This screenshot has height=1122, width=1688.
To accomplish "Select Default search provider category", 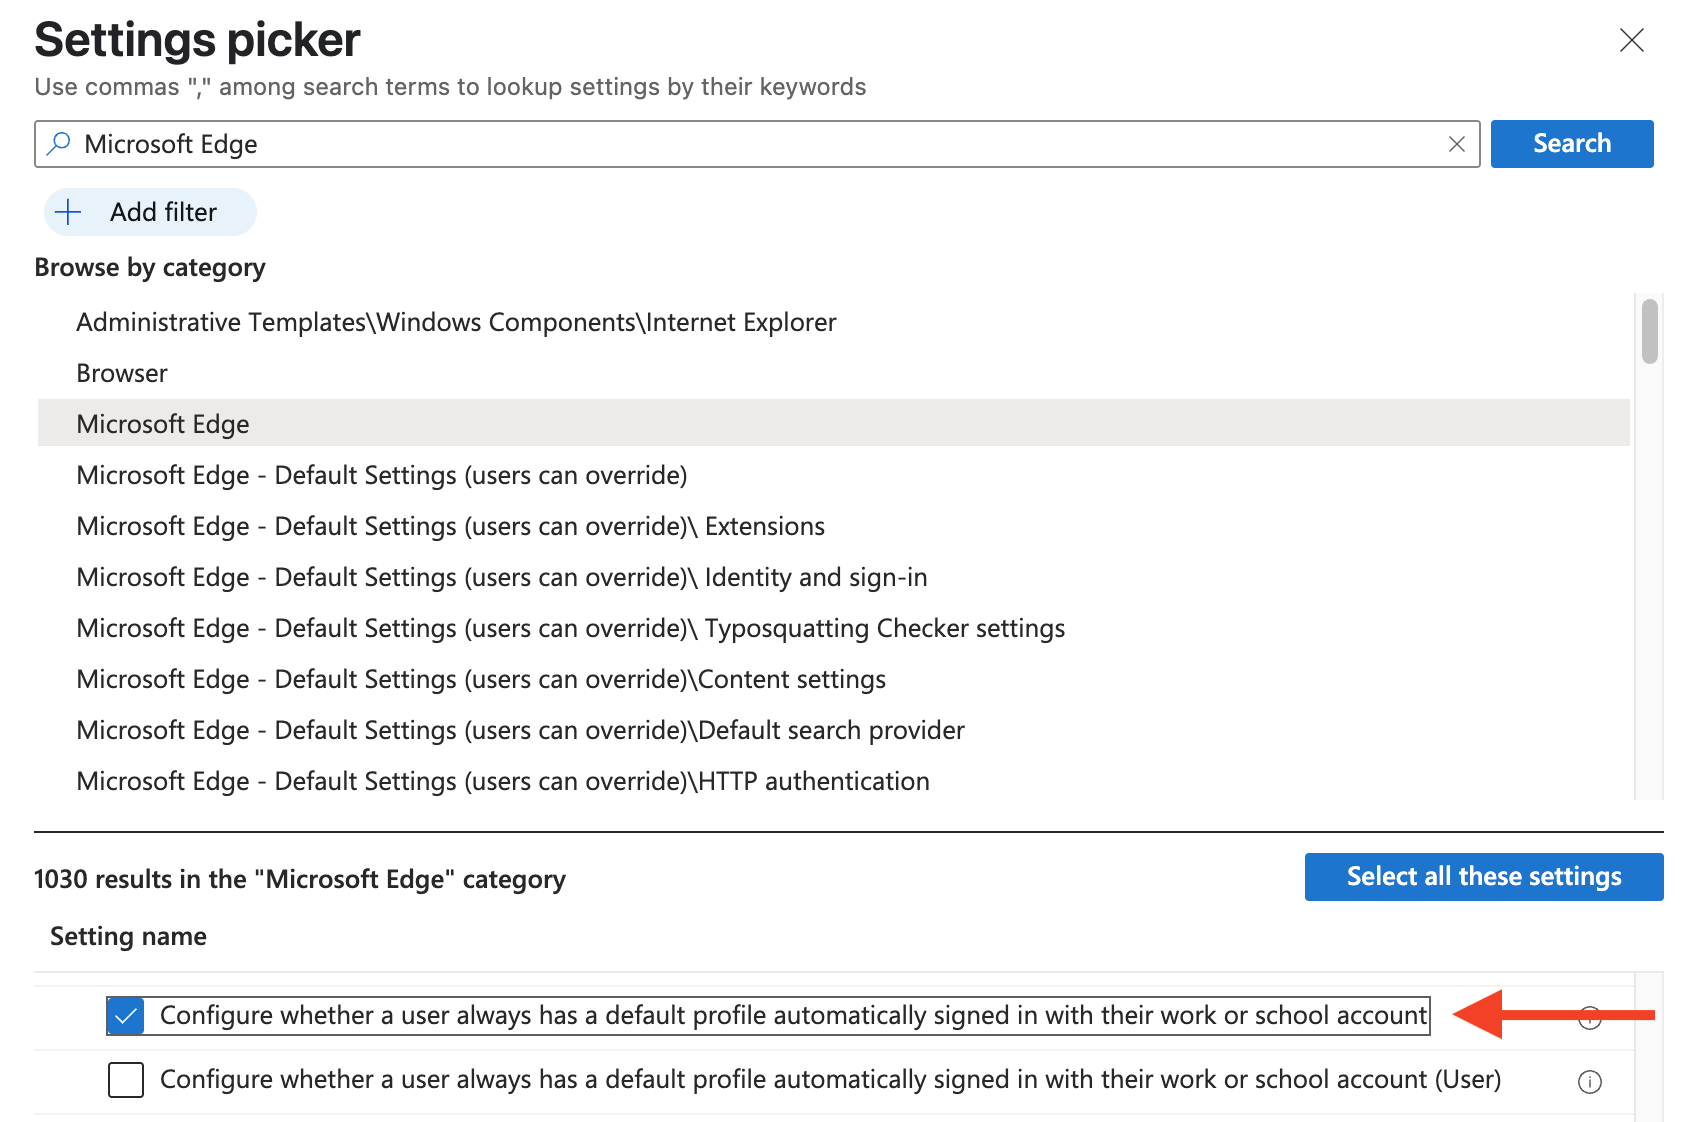I will click(520, 730).
